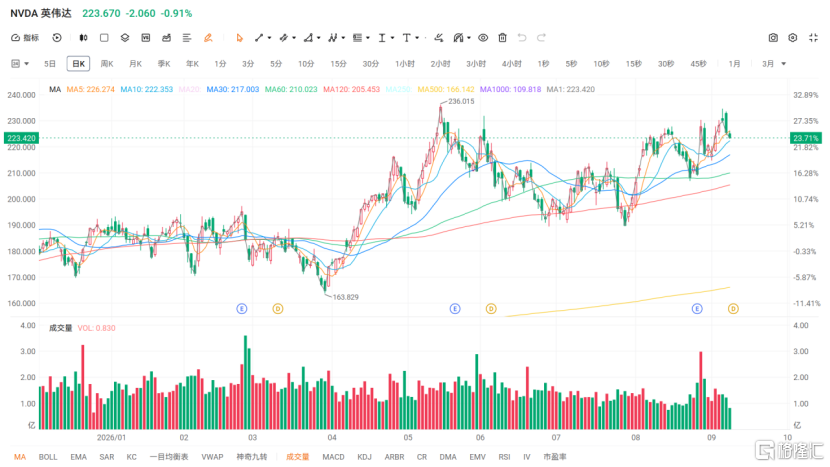Toggle the dimmed MA20 average line
Image resolution: width=830 pixels, height=467 pixels.
(x=190, y=89)
